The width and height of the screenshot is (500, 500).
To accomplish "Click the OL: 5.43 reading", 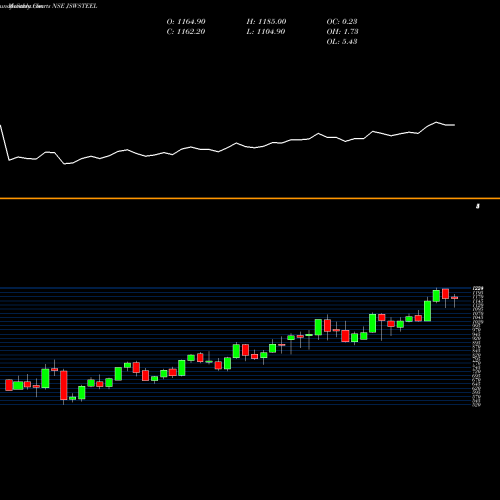I will (342, 42).
